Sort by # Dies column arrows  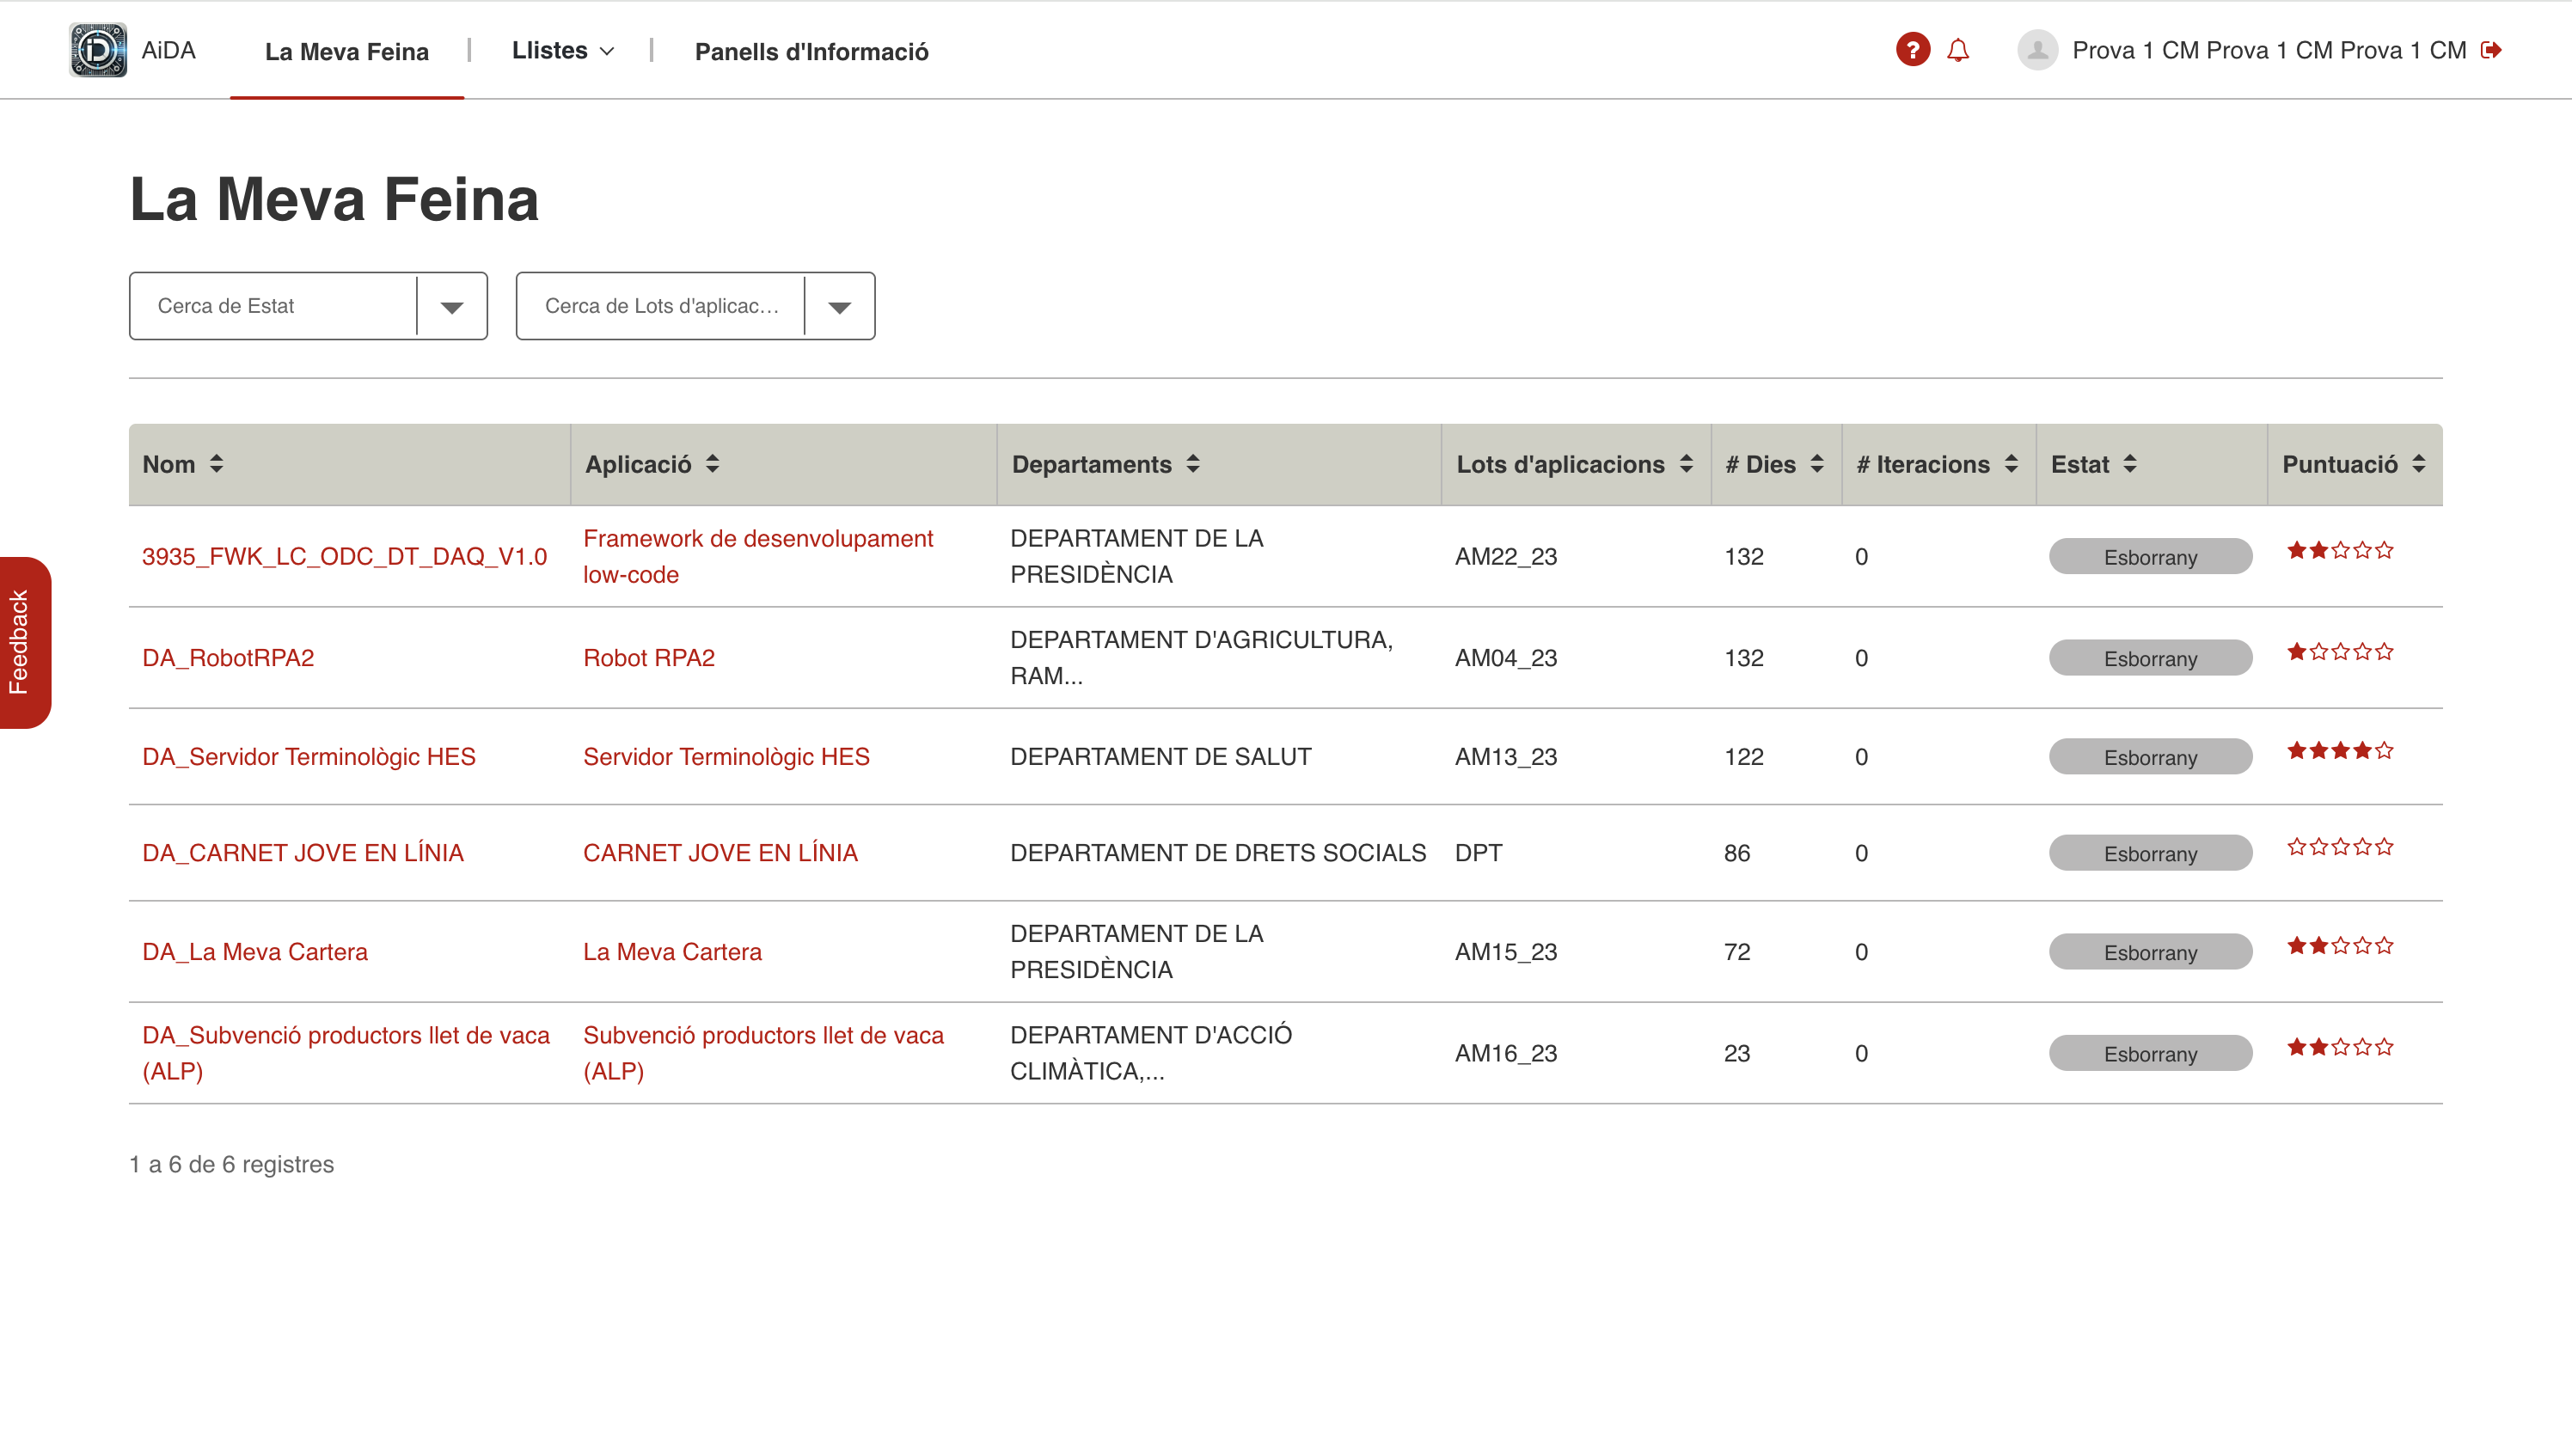(x=1817, y=464)
